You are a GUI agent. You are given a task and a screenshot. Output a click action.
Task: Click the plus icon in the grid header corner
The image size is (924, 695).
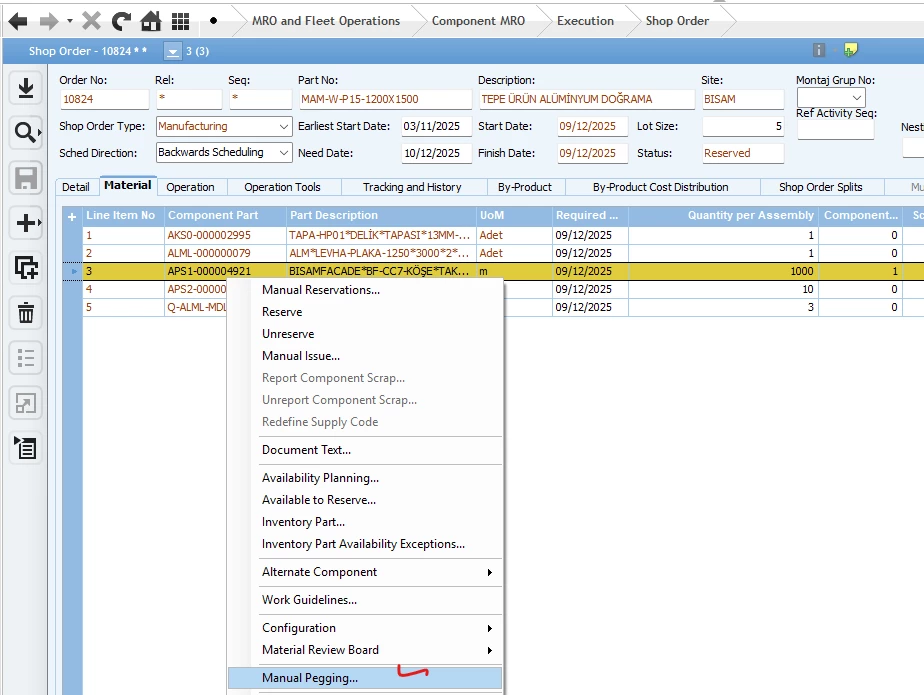click(x=71, y=216)
